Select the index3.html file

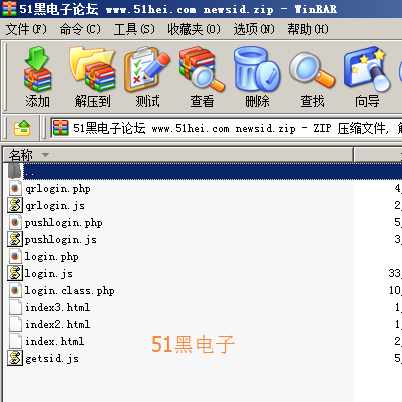point(57,307)
